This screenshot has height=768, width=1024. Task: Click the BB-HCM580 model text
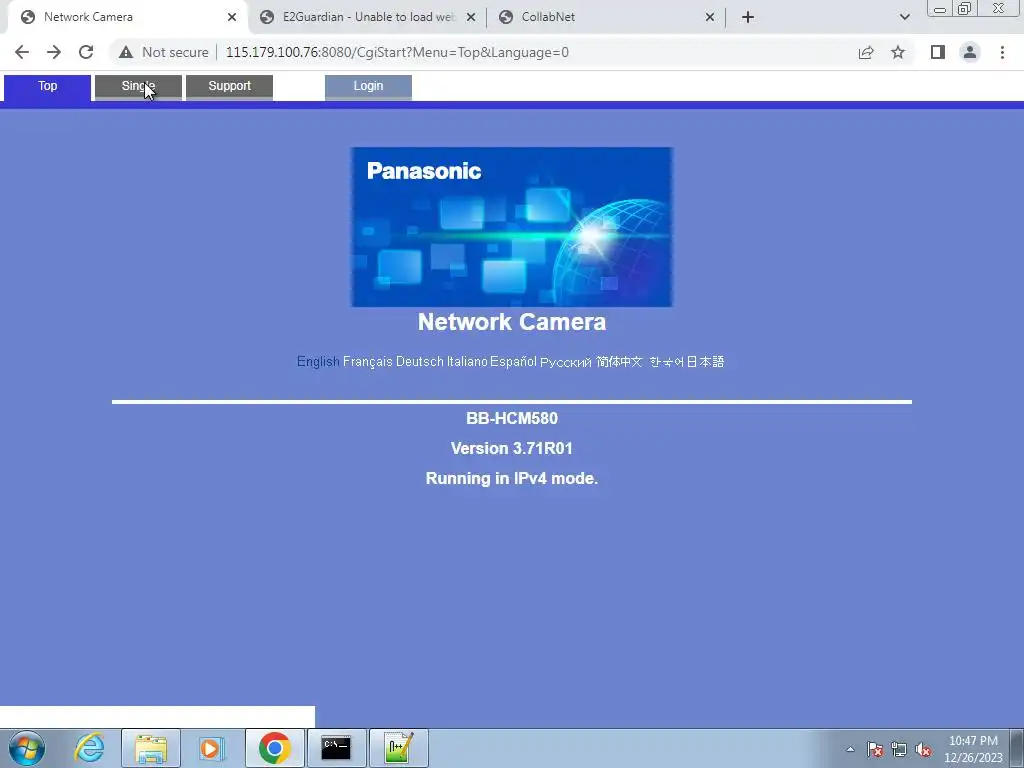click(512, 419)
